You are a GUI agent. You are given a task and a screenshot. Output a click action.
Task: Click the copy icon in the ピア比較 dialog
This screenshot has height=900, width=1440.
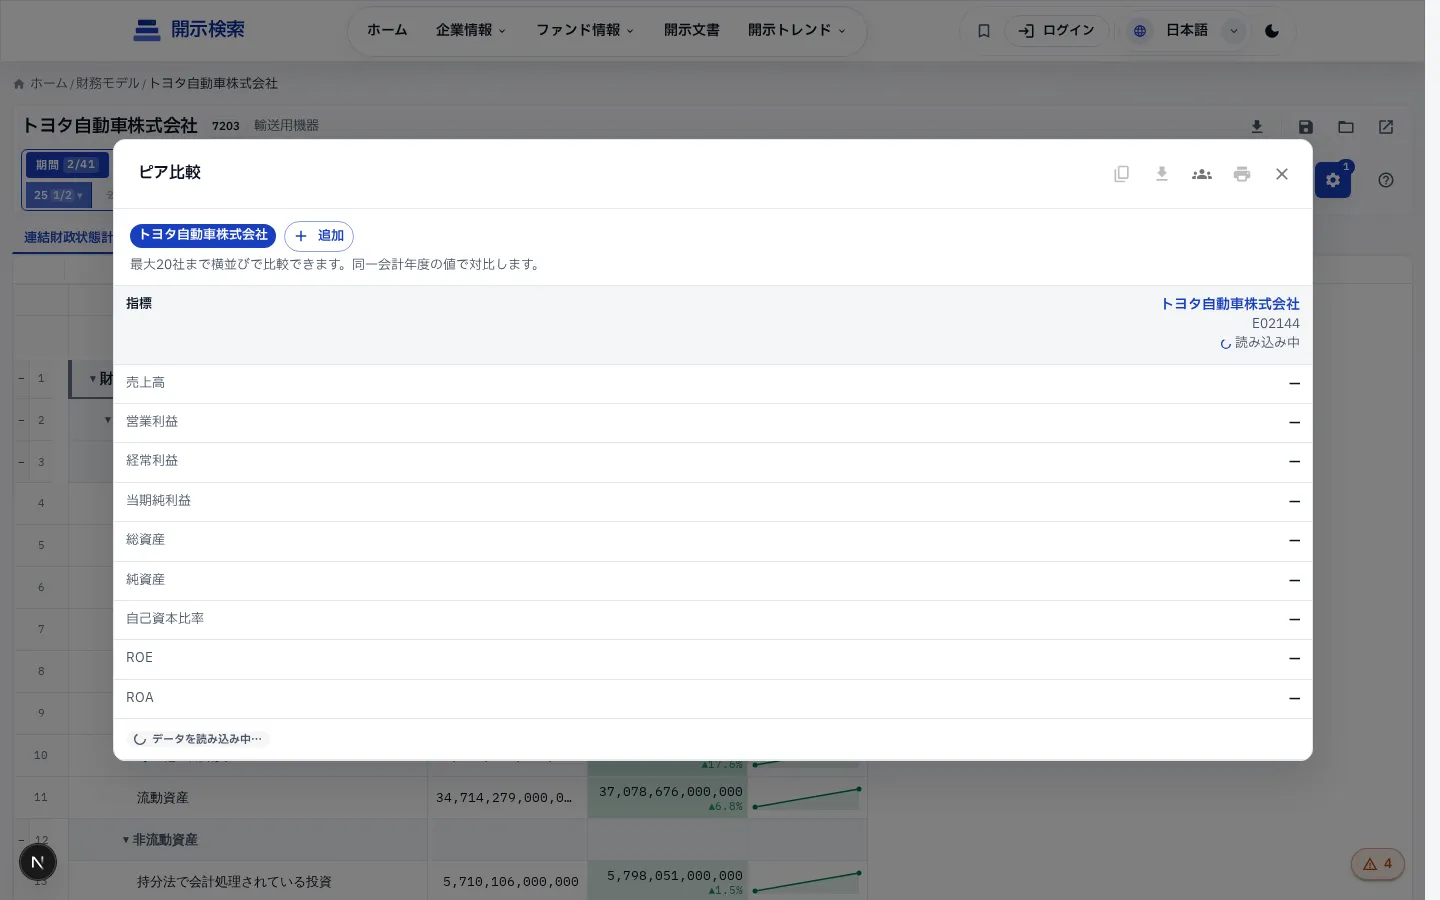coord(1122,174)
